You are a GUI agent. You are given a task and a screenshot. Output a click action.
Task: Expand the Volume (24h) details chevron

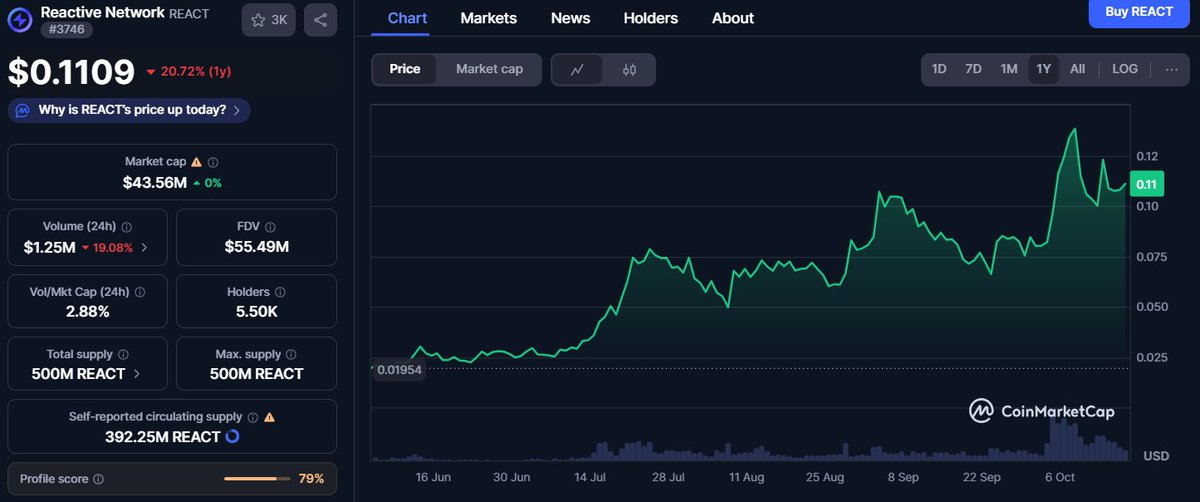[144, 247]
